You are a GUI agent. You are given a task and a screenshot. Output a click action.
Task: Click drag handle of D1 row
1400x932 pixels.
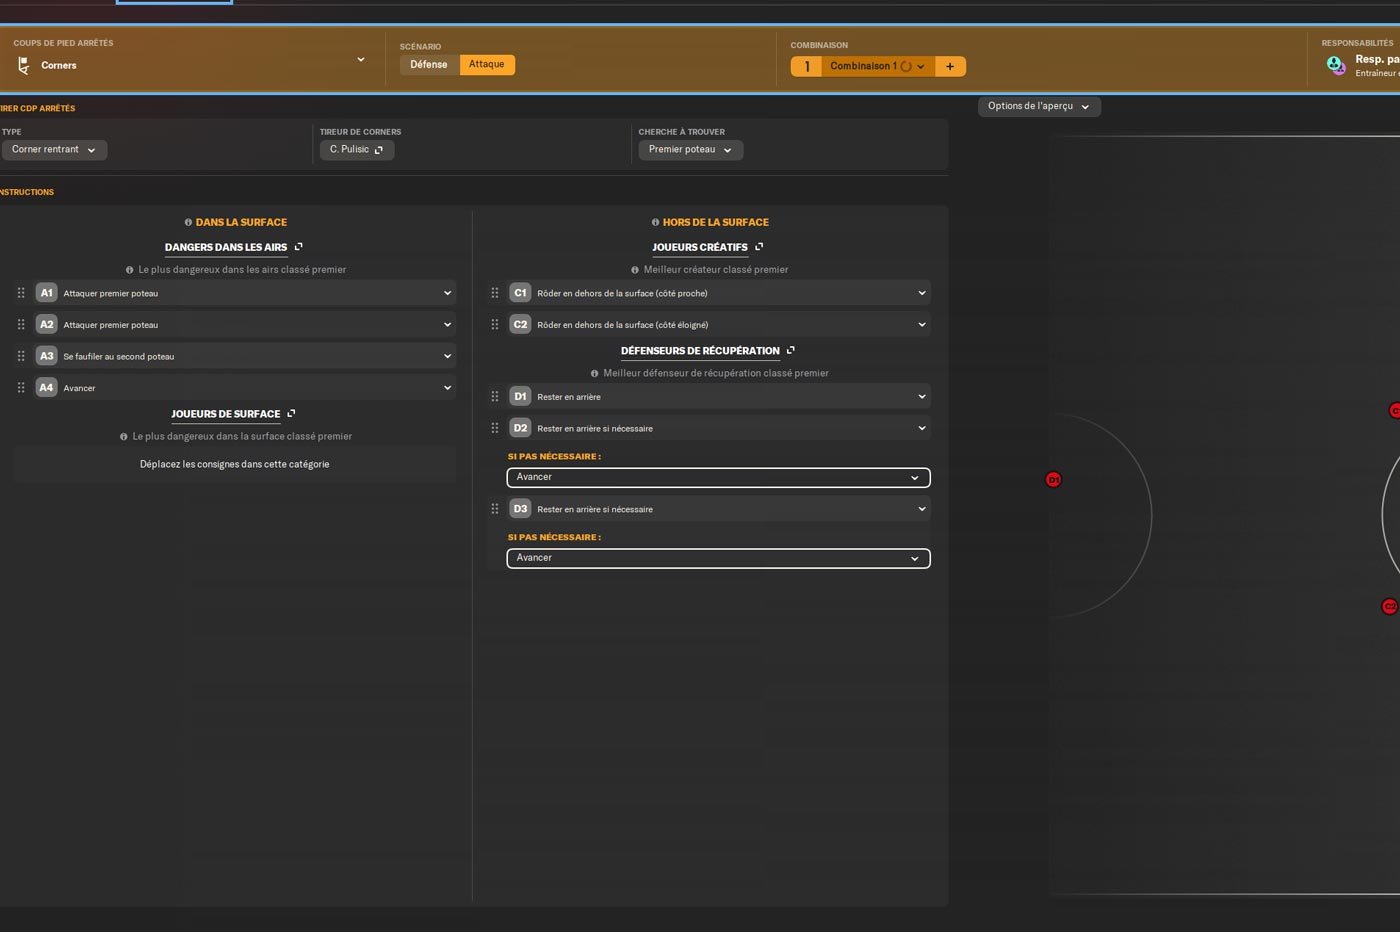(495, 397)
